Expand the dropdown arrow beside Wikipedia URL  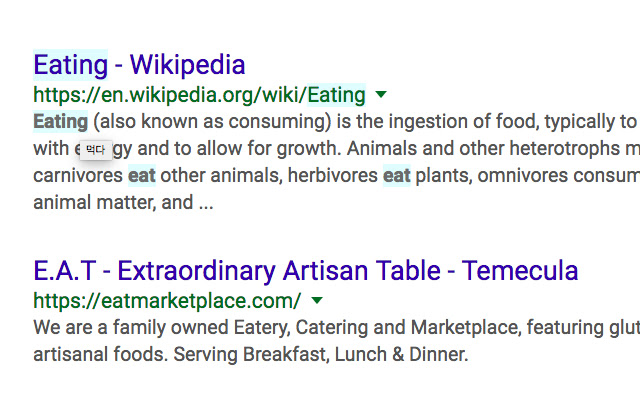381,95
